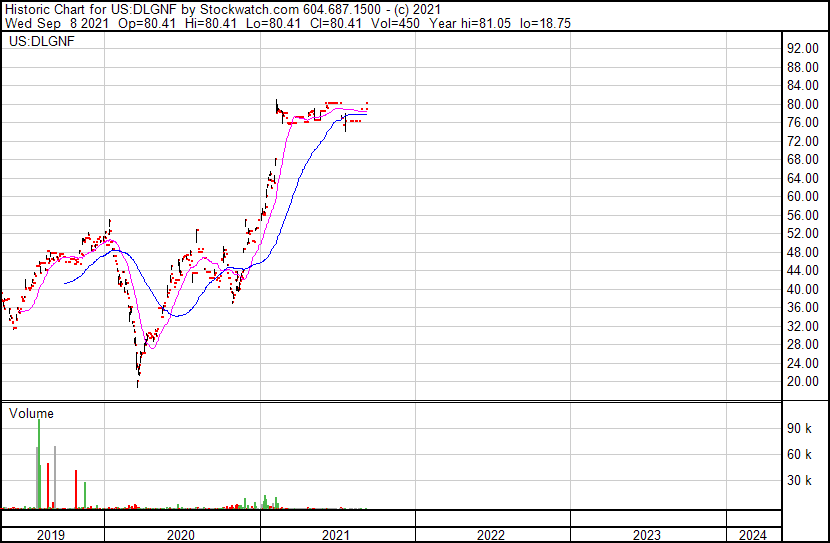This screenshot has width=830, height=543.
Task: Select the 90 k volume axis label
Action: click(x=800, y=428)
